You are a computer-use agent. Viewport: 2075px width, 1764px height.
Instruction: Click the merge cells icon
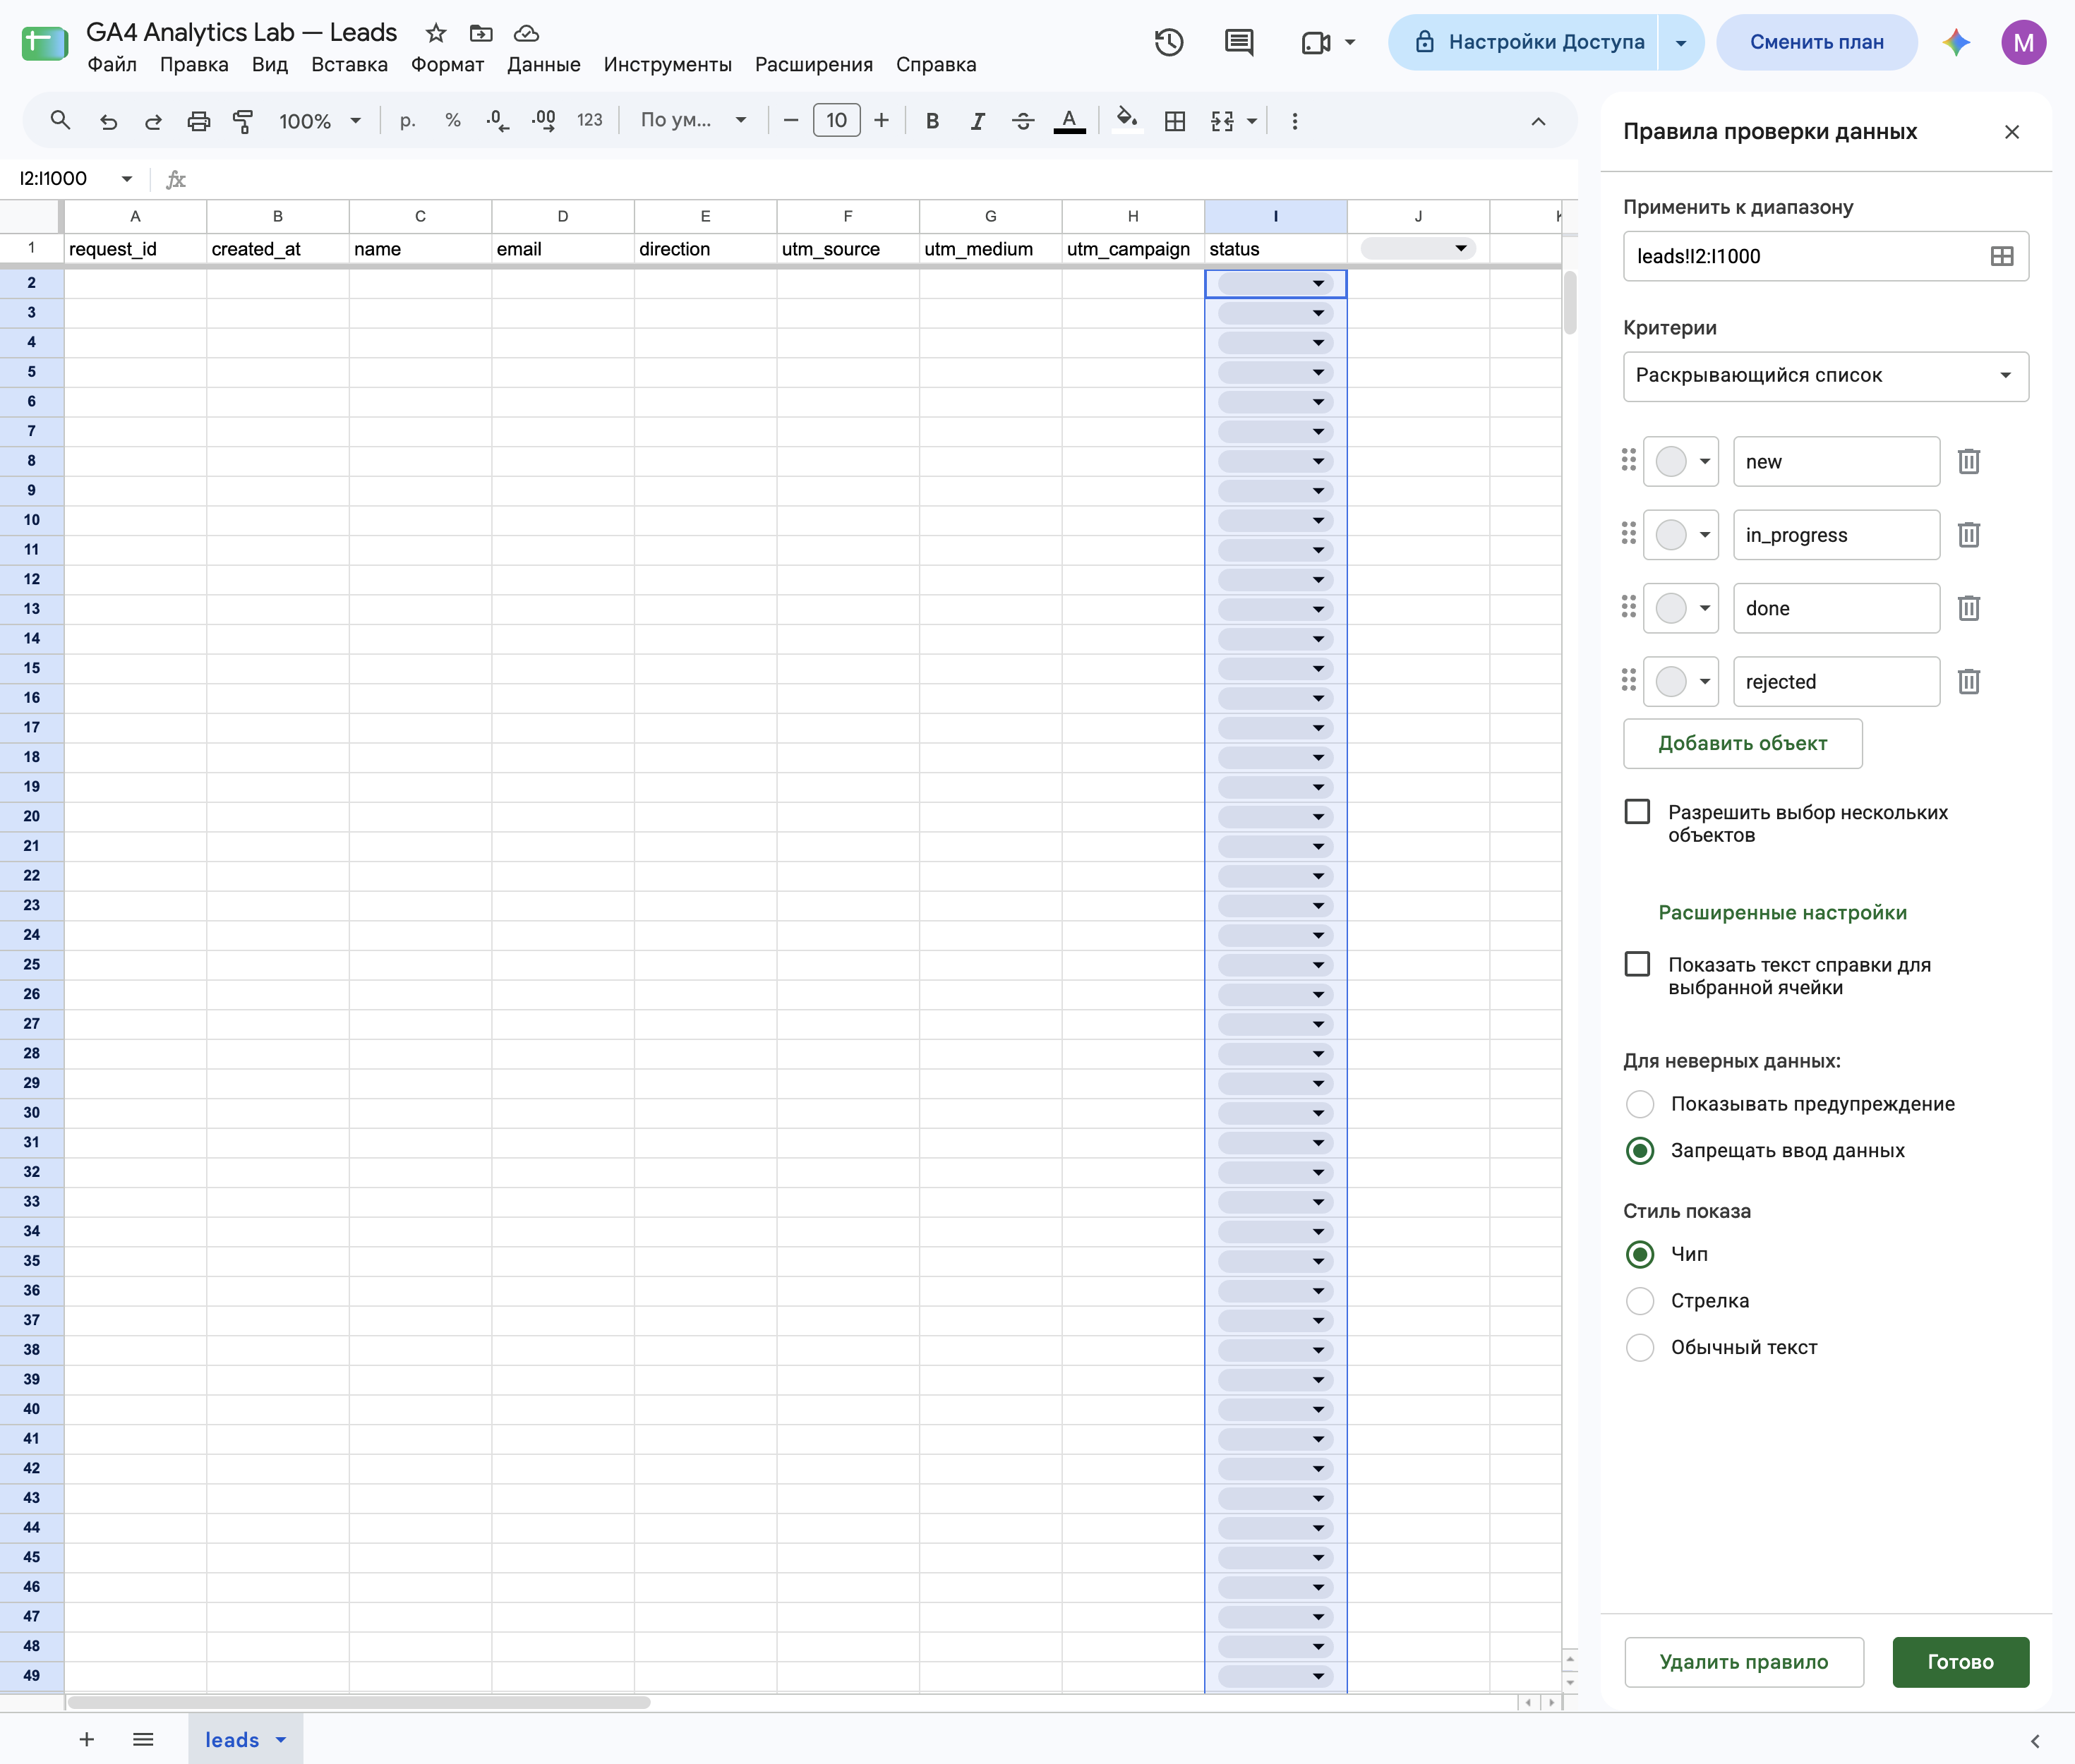pyautogui.click(x=1222, y=121)
